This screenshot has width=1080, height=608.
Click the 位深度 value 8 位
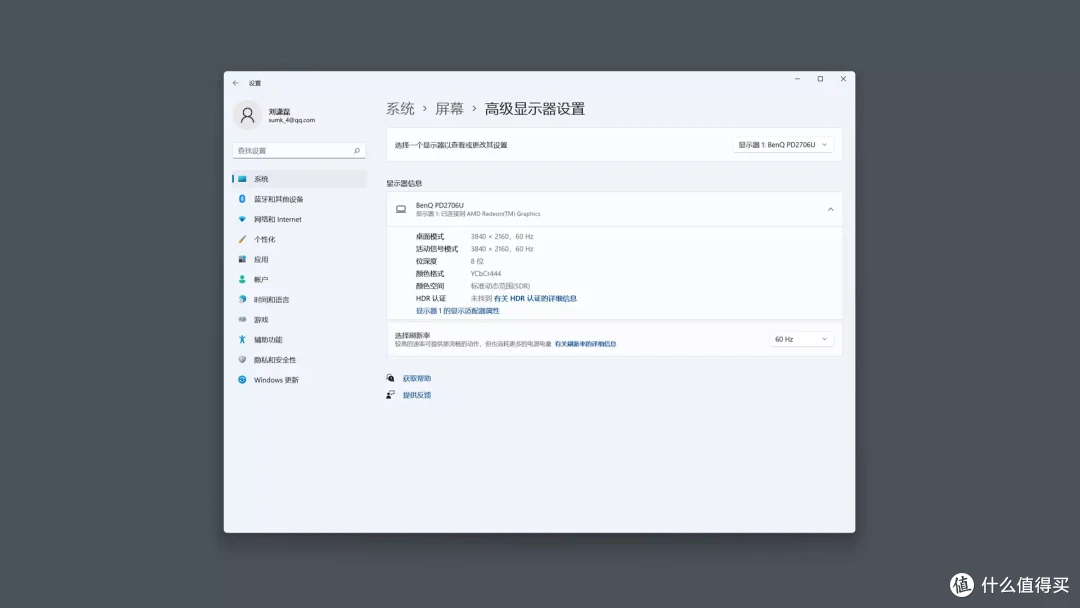click(477, 262)
